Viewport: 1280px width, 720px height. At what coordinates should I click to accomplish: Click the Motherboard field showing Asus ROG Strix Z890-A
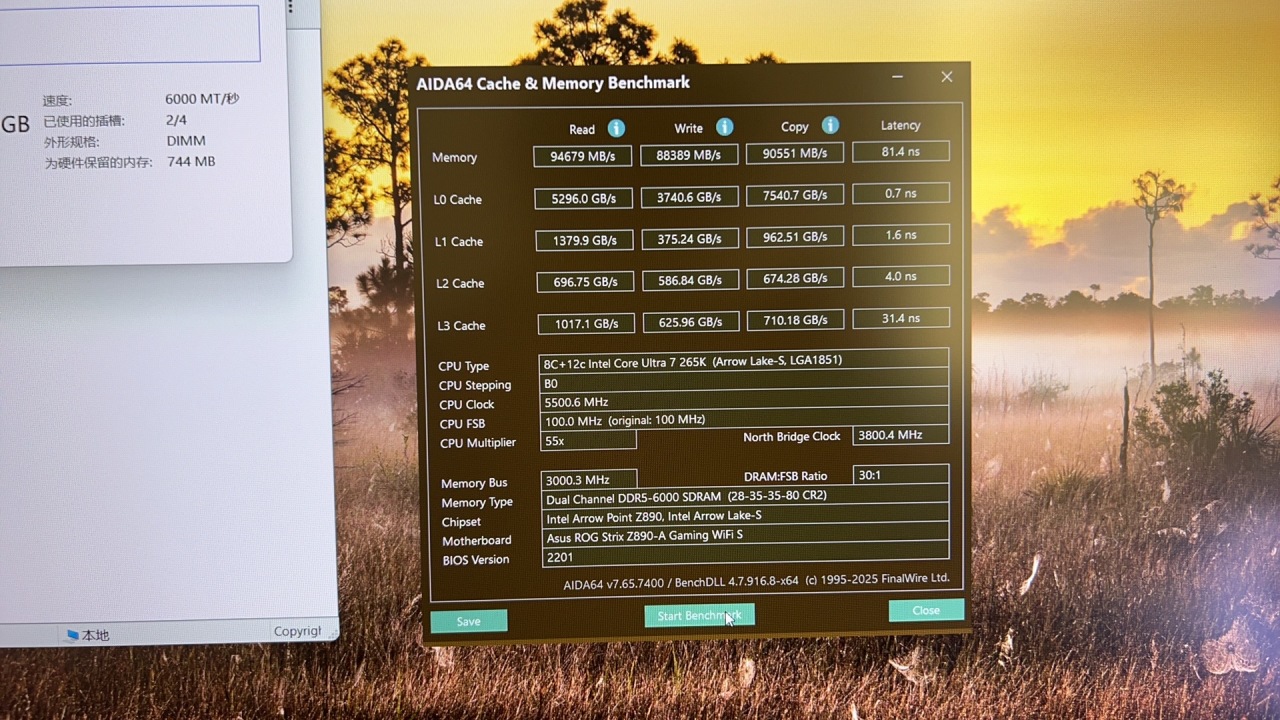click(x=745, y=536)
